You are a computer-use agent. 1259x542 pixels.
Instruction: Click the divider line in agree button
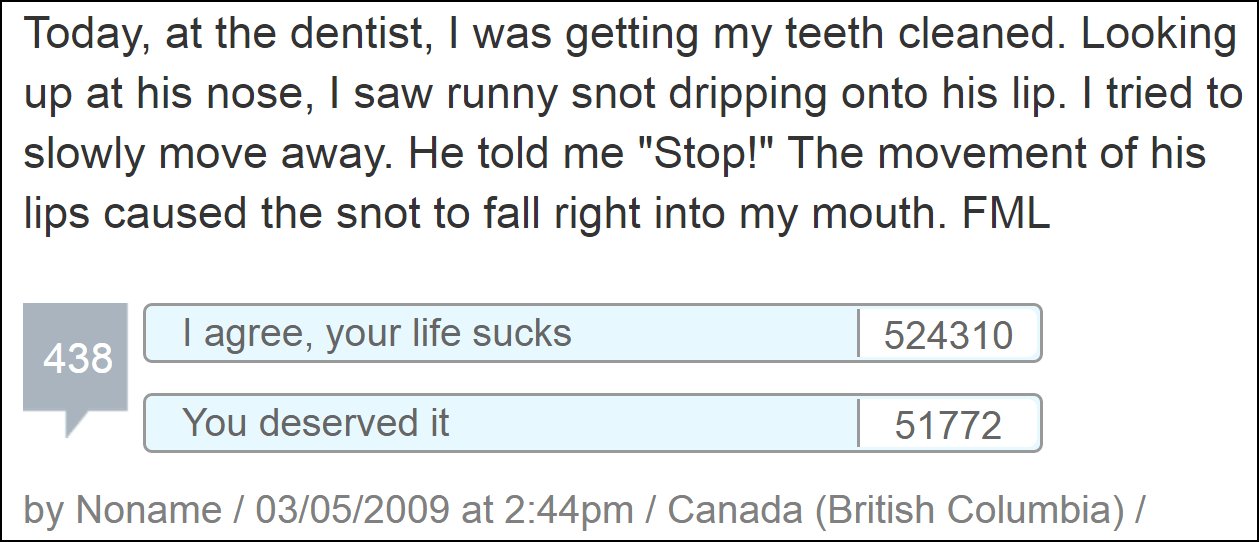tap(859, 333)
